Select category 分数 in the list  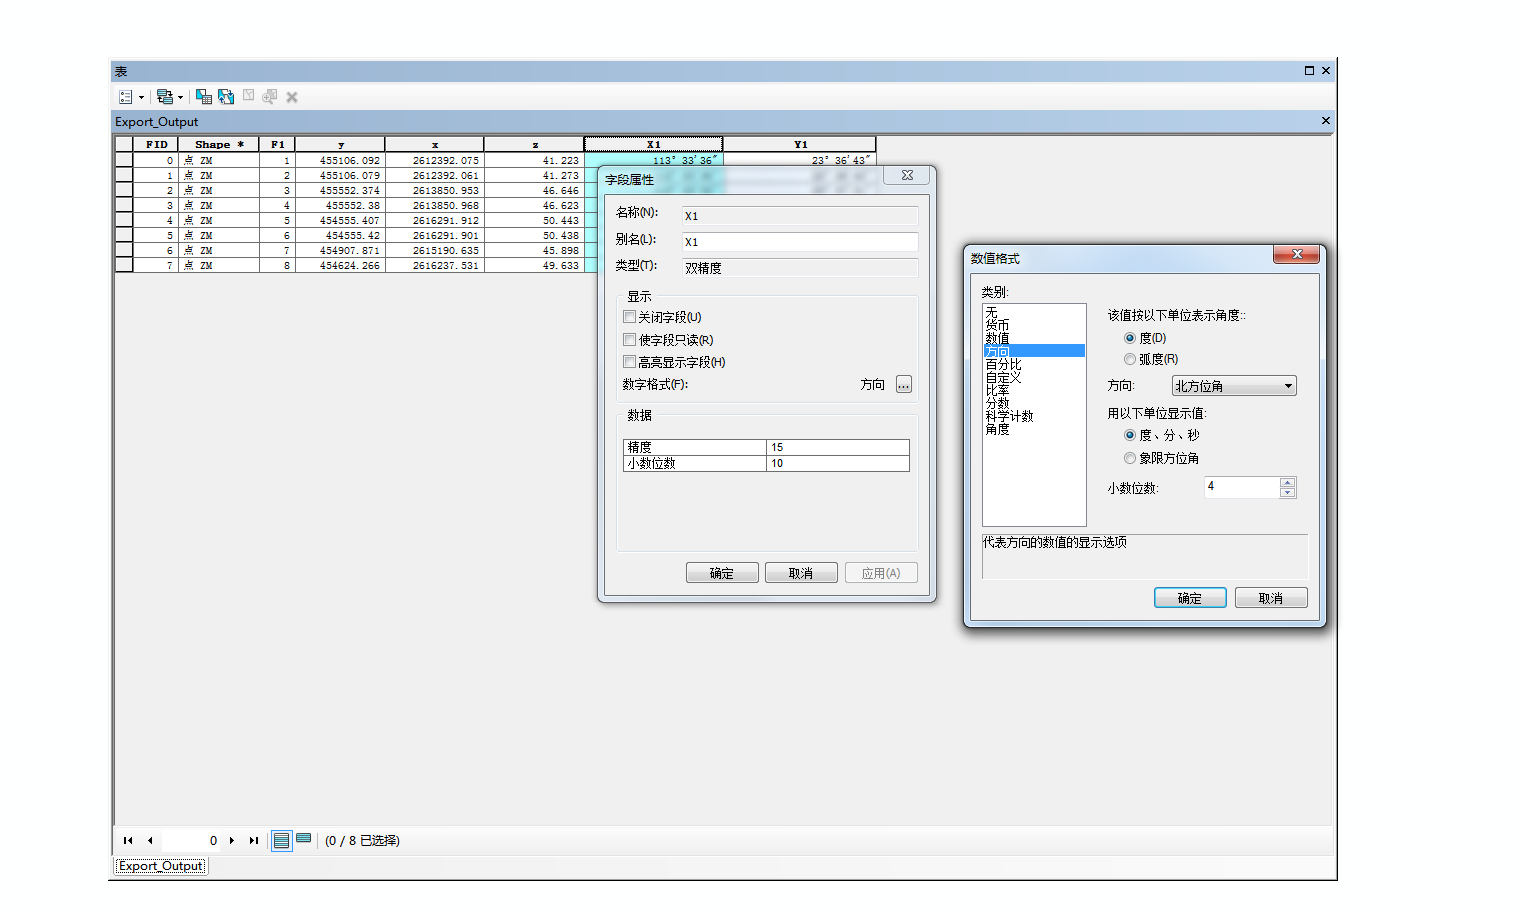point(1034,403)
